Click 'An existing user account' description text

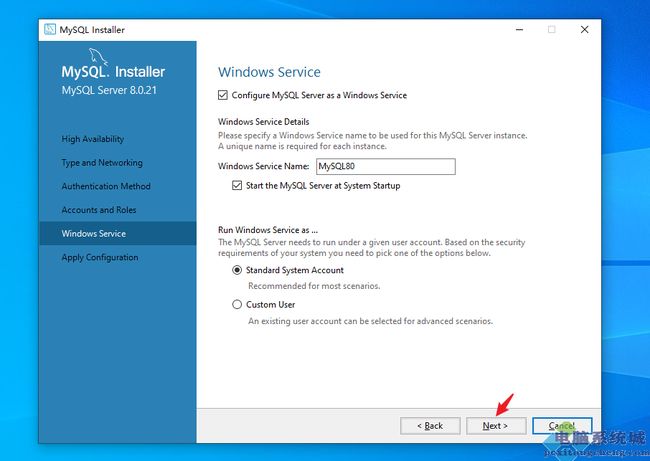click(x=370, y=321)
